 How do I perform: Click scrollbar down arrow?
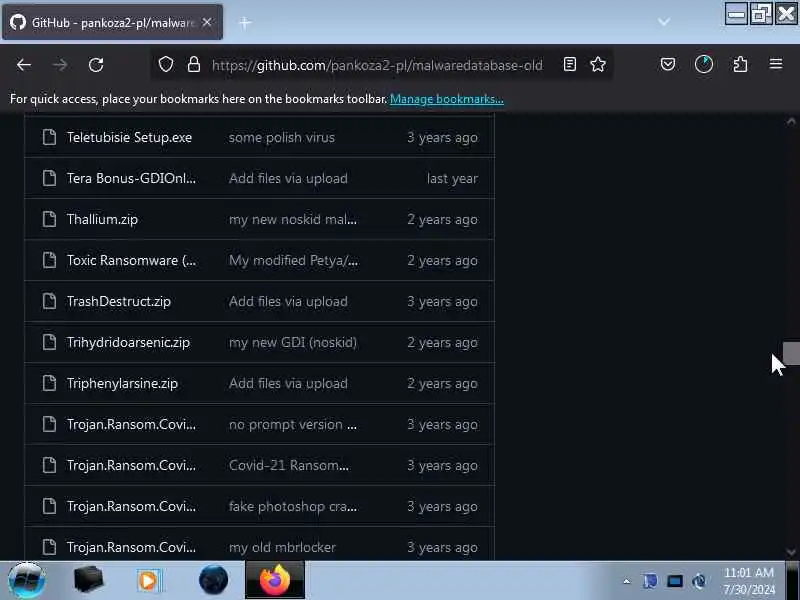pos(791,552)
